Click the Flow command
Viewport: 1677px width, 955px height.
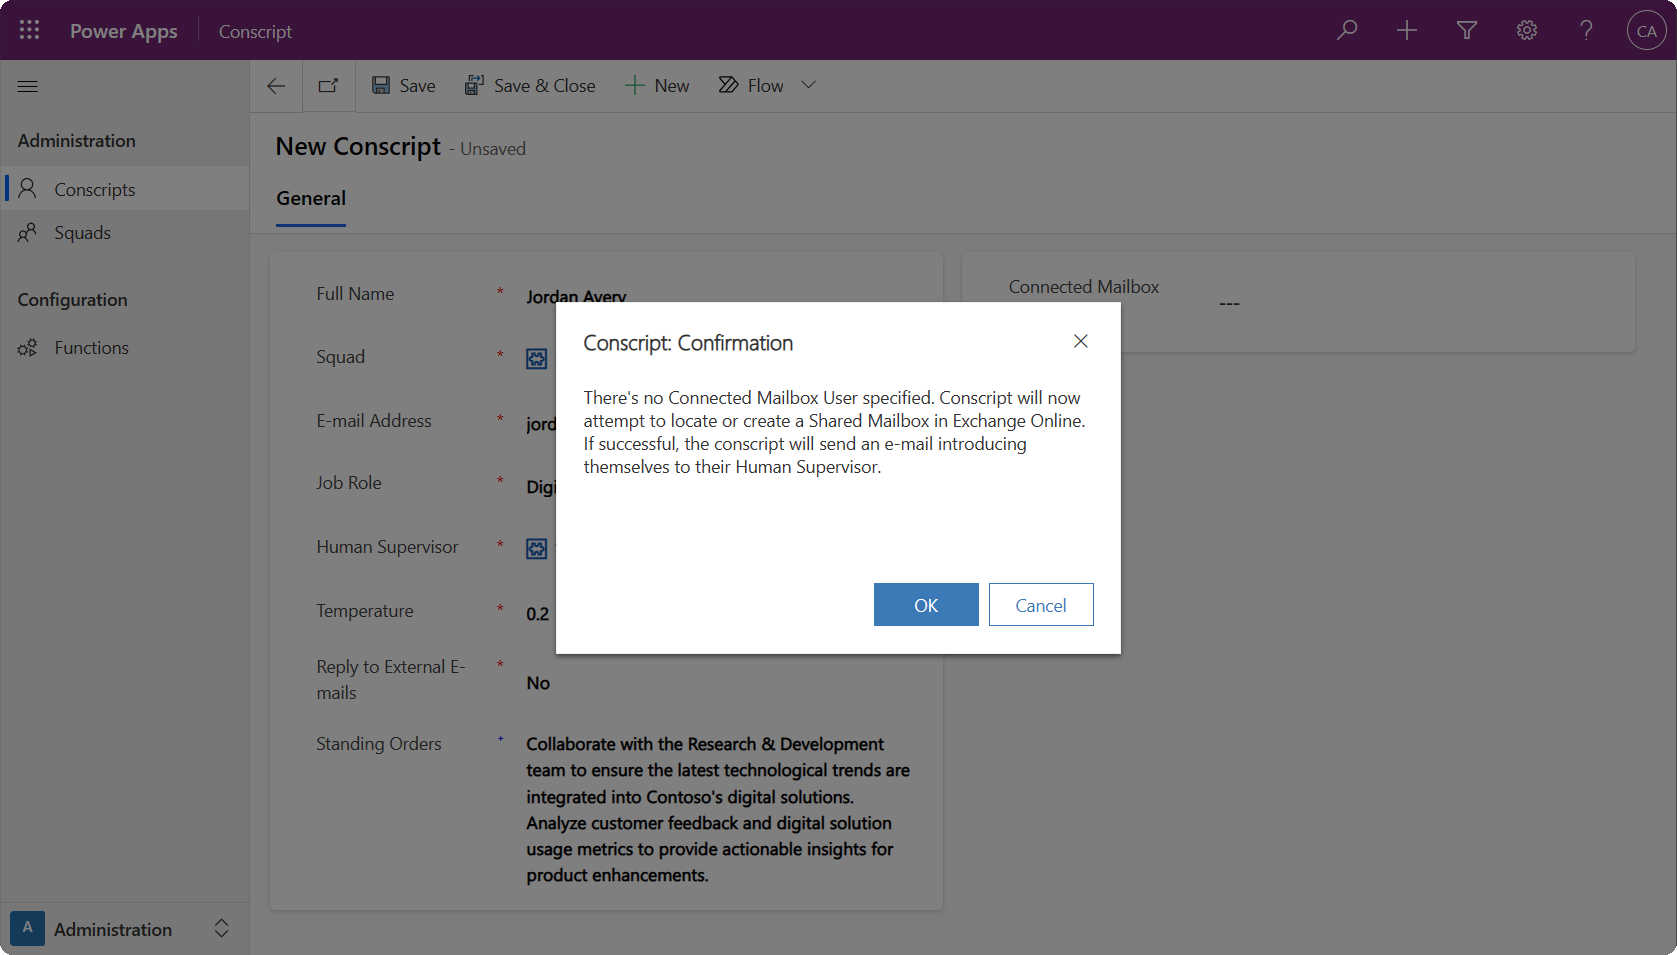pyautogui.click(x=751, y=86)
